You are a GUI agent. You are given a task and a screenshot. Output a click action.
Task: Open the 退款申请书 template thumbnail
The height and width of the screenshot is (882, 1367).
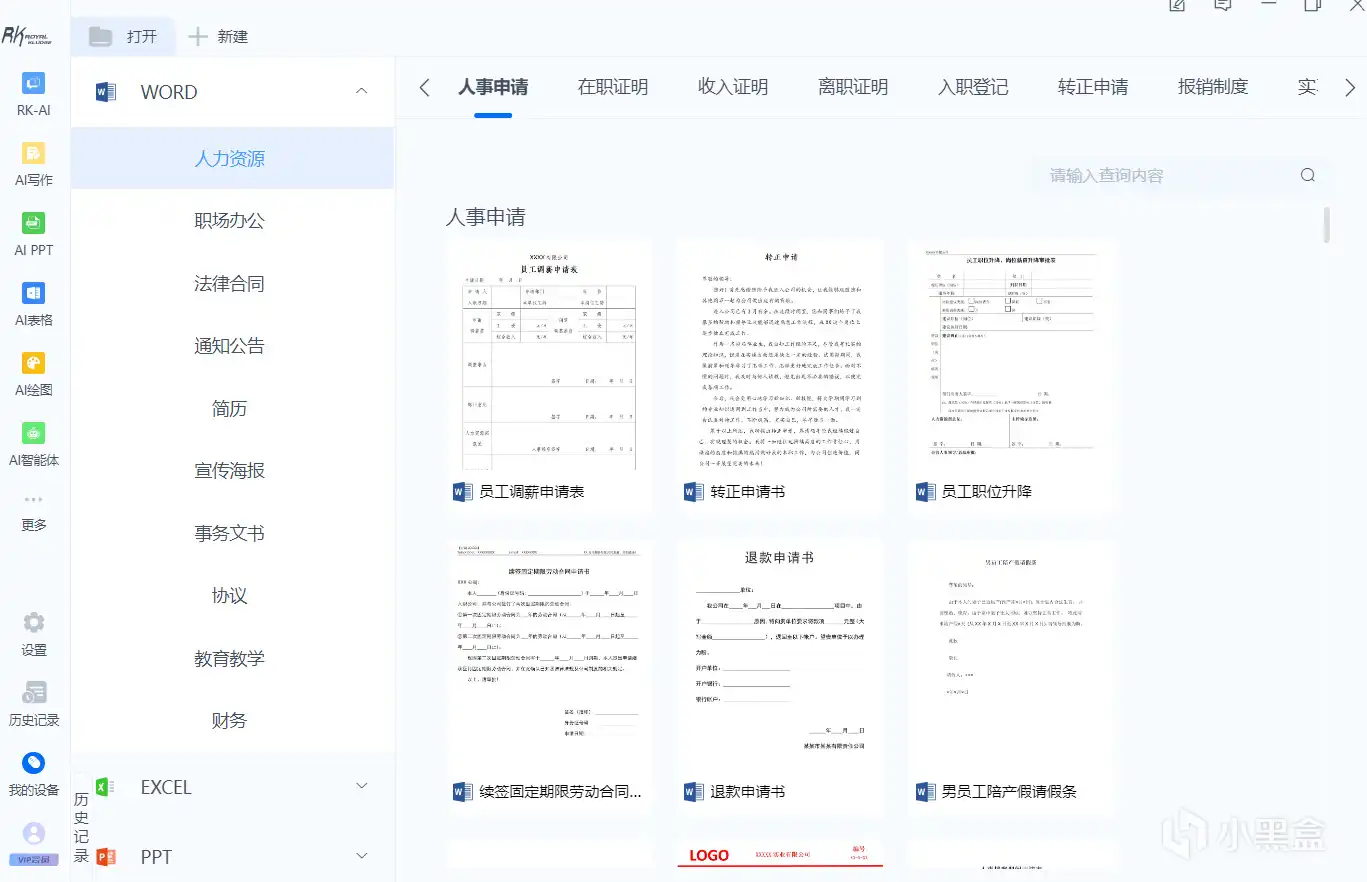point(780,657)
